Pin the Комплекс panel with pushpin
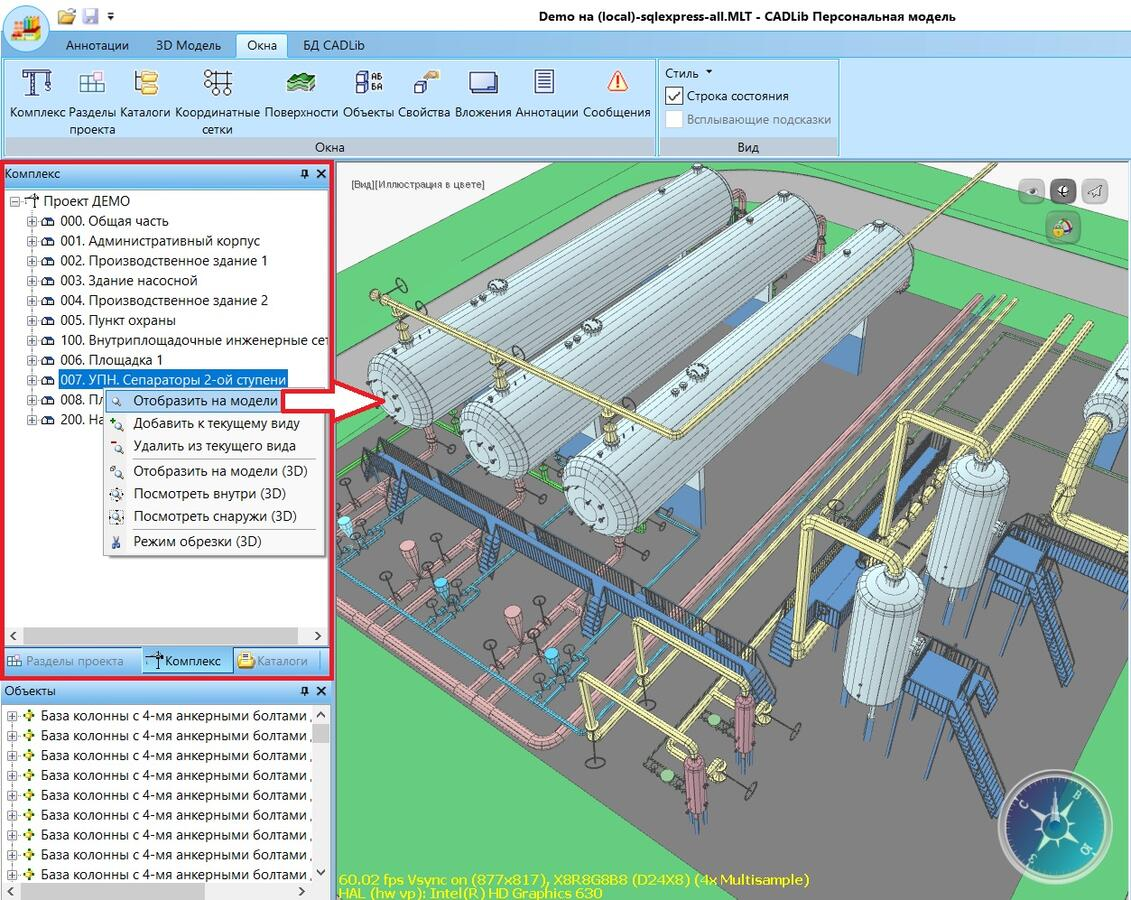 (305, 174)
